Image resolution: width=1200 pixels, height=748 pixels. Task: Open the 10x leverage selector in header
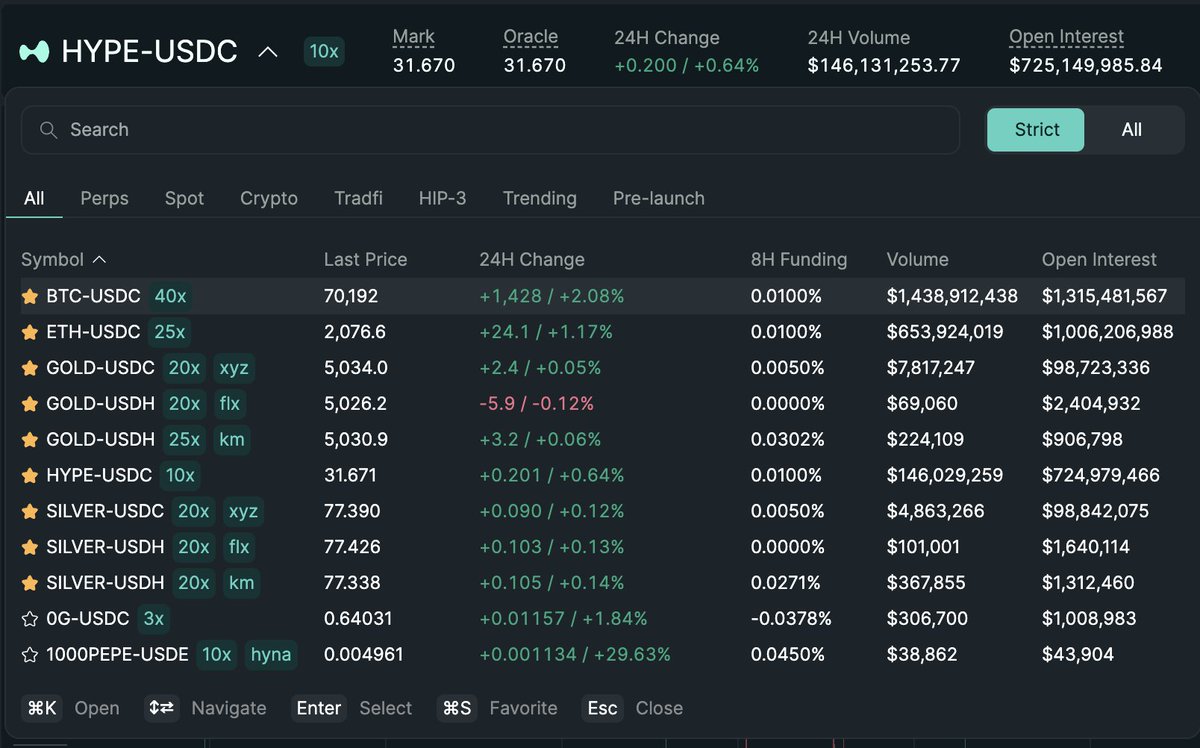[324, 51]
